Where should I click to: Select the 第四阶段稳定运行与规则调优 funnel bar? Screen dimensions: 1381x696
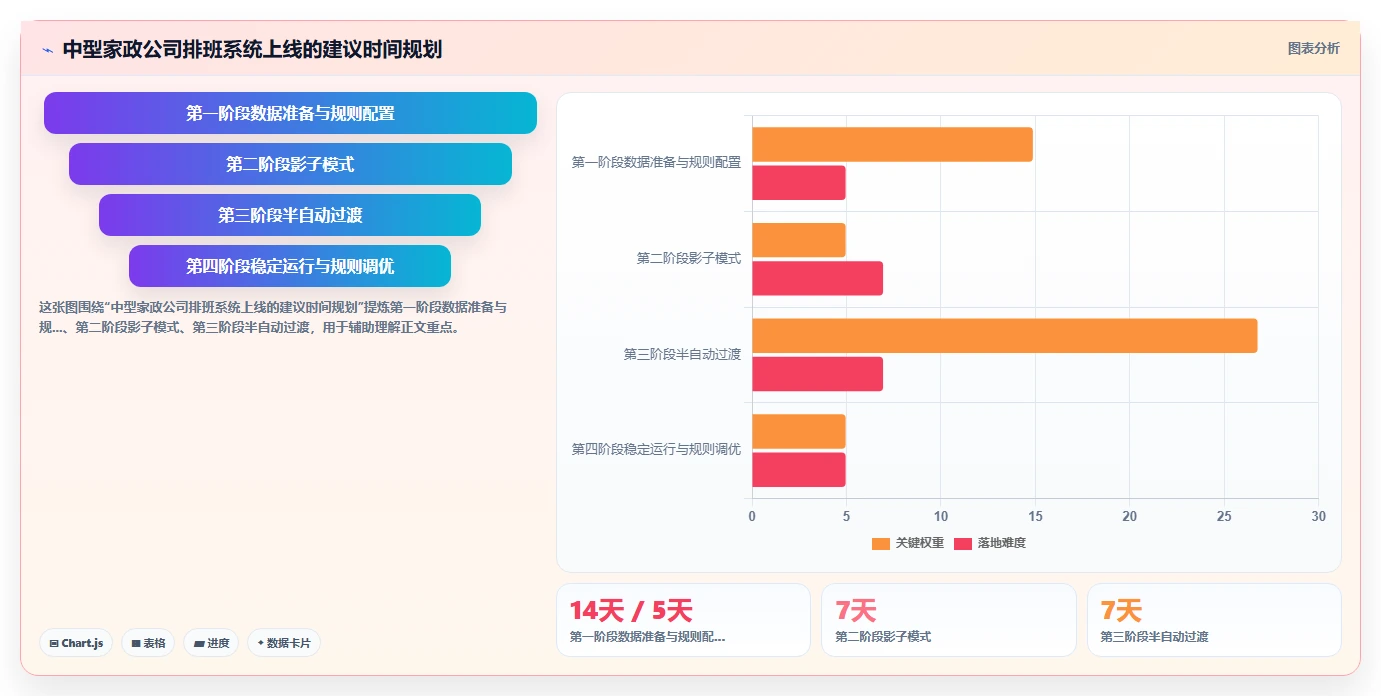click(290, 266)
